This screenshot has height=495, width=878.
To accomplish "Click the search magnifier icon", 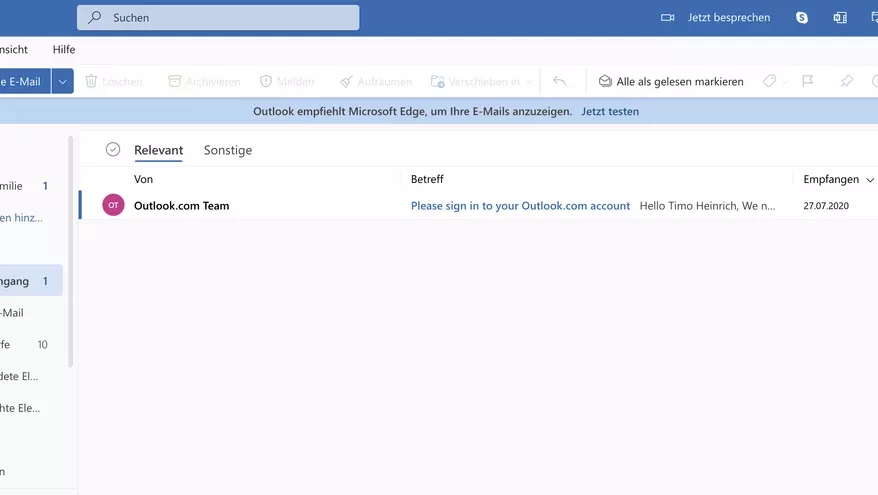I will [x=95, y=17].
